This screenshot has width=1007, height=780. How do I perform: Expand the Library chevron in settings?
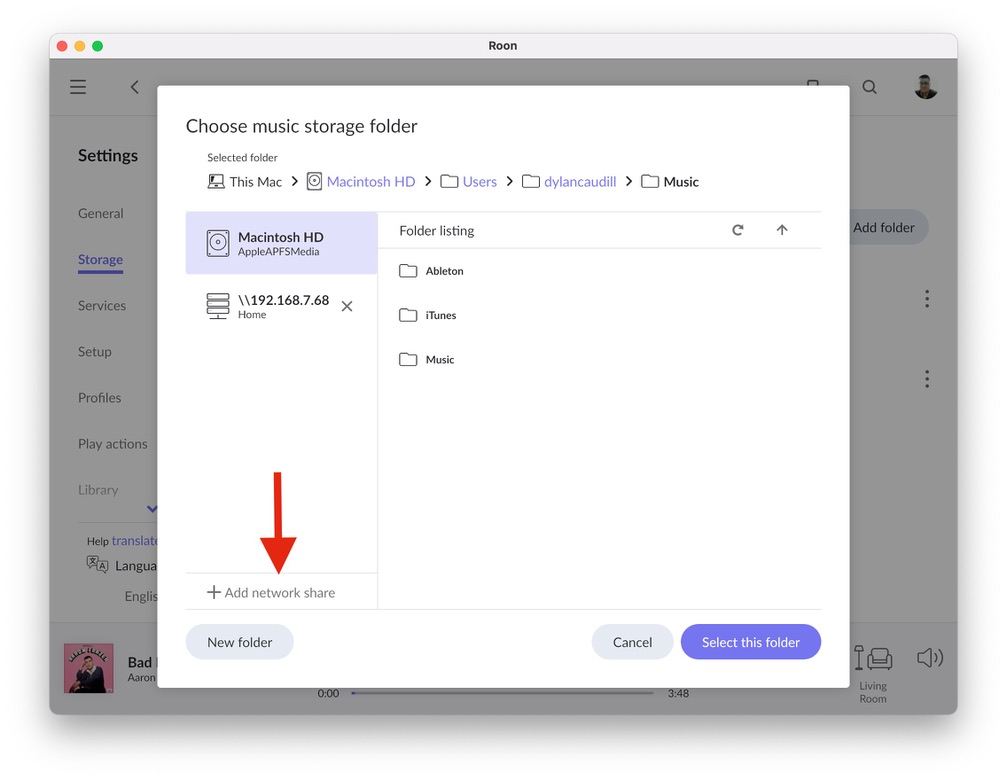152,509
